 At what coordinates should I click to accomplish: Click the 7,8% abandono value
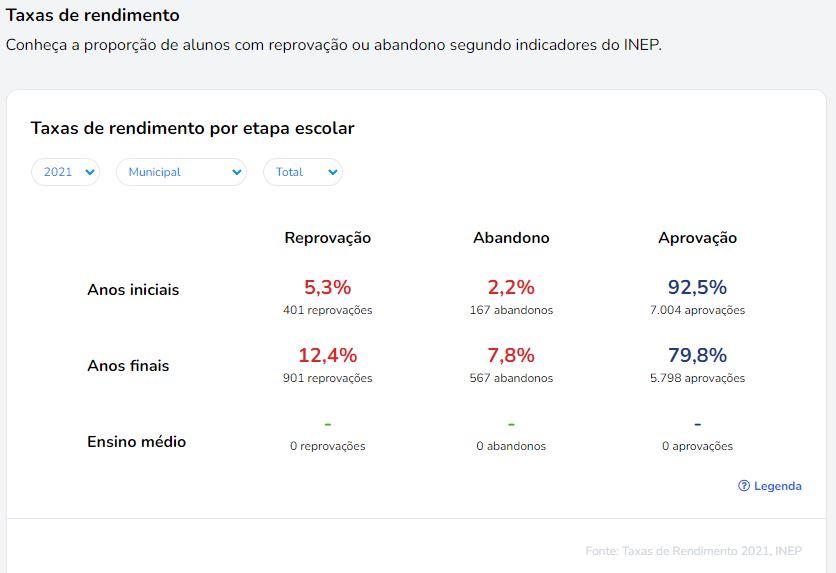[x=511, y=356]
